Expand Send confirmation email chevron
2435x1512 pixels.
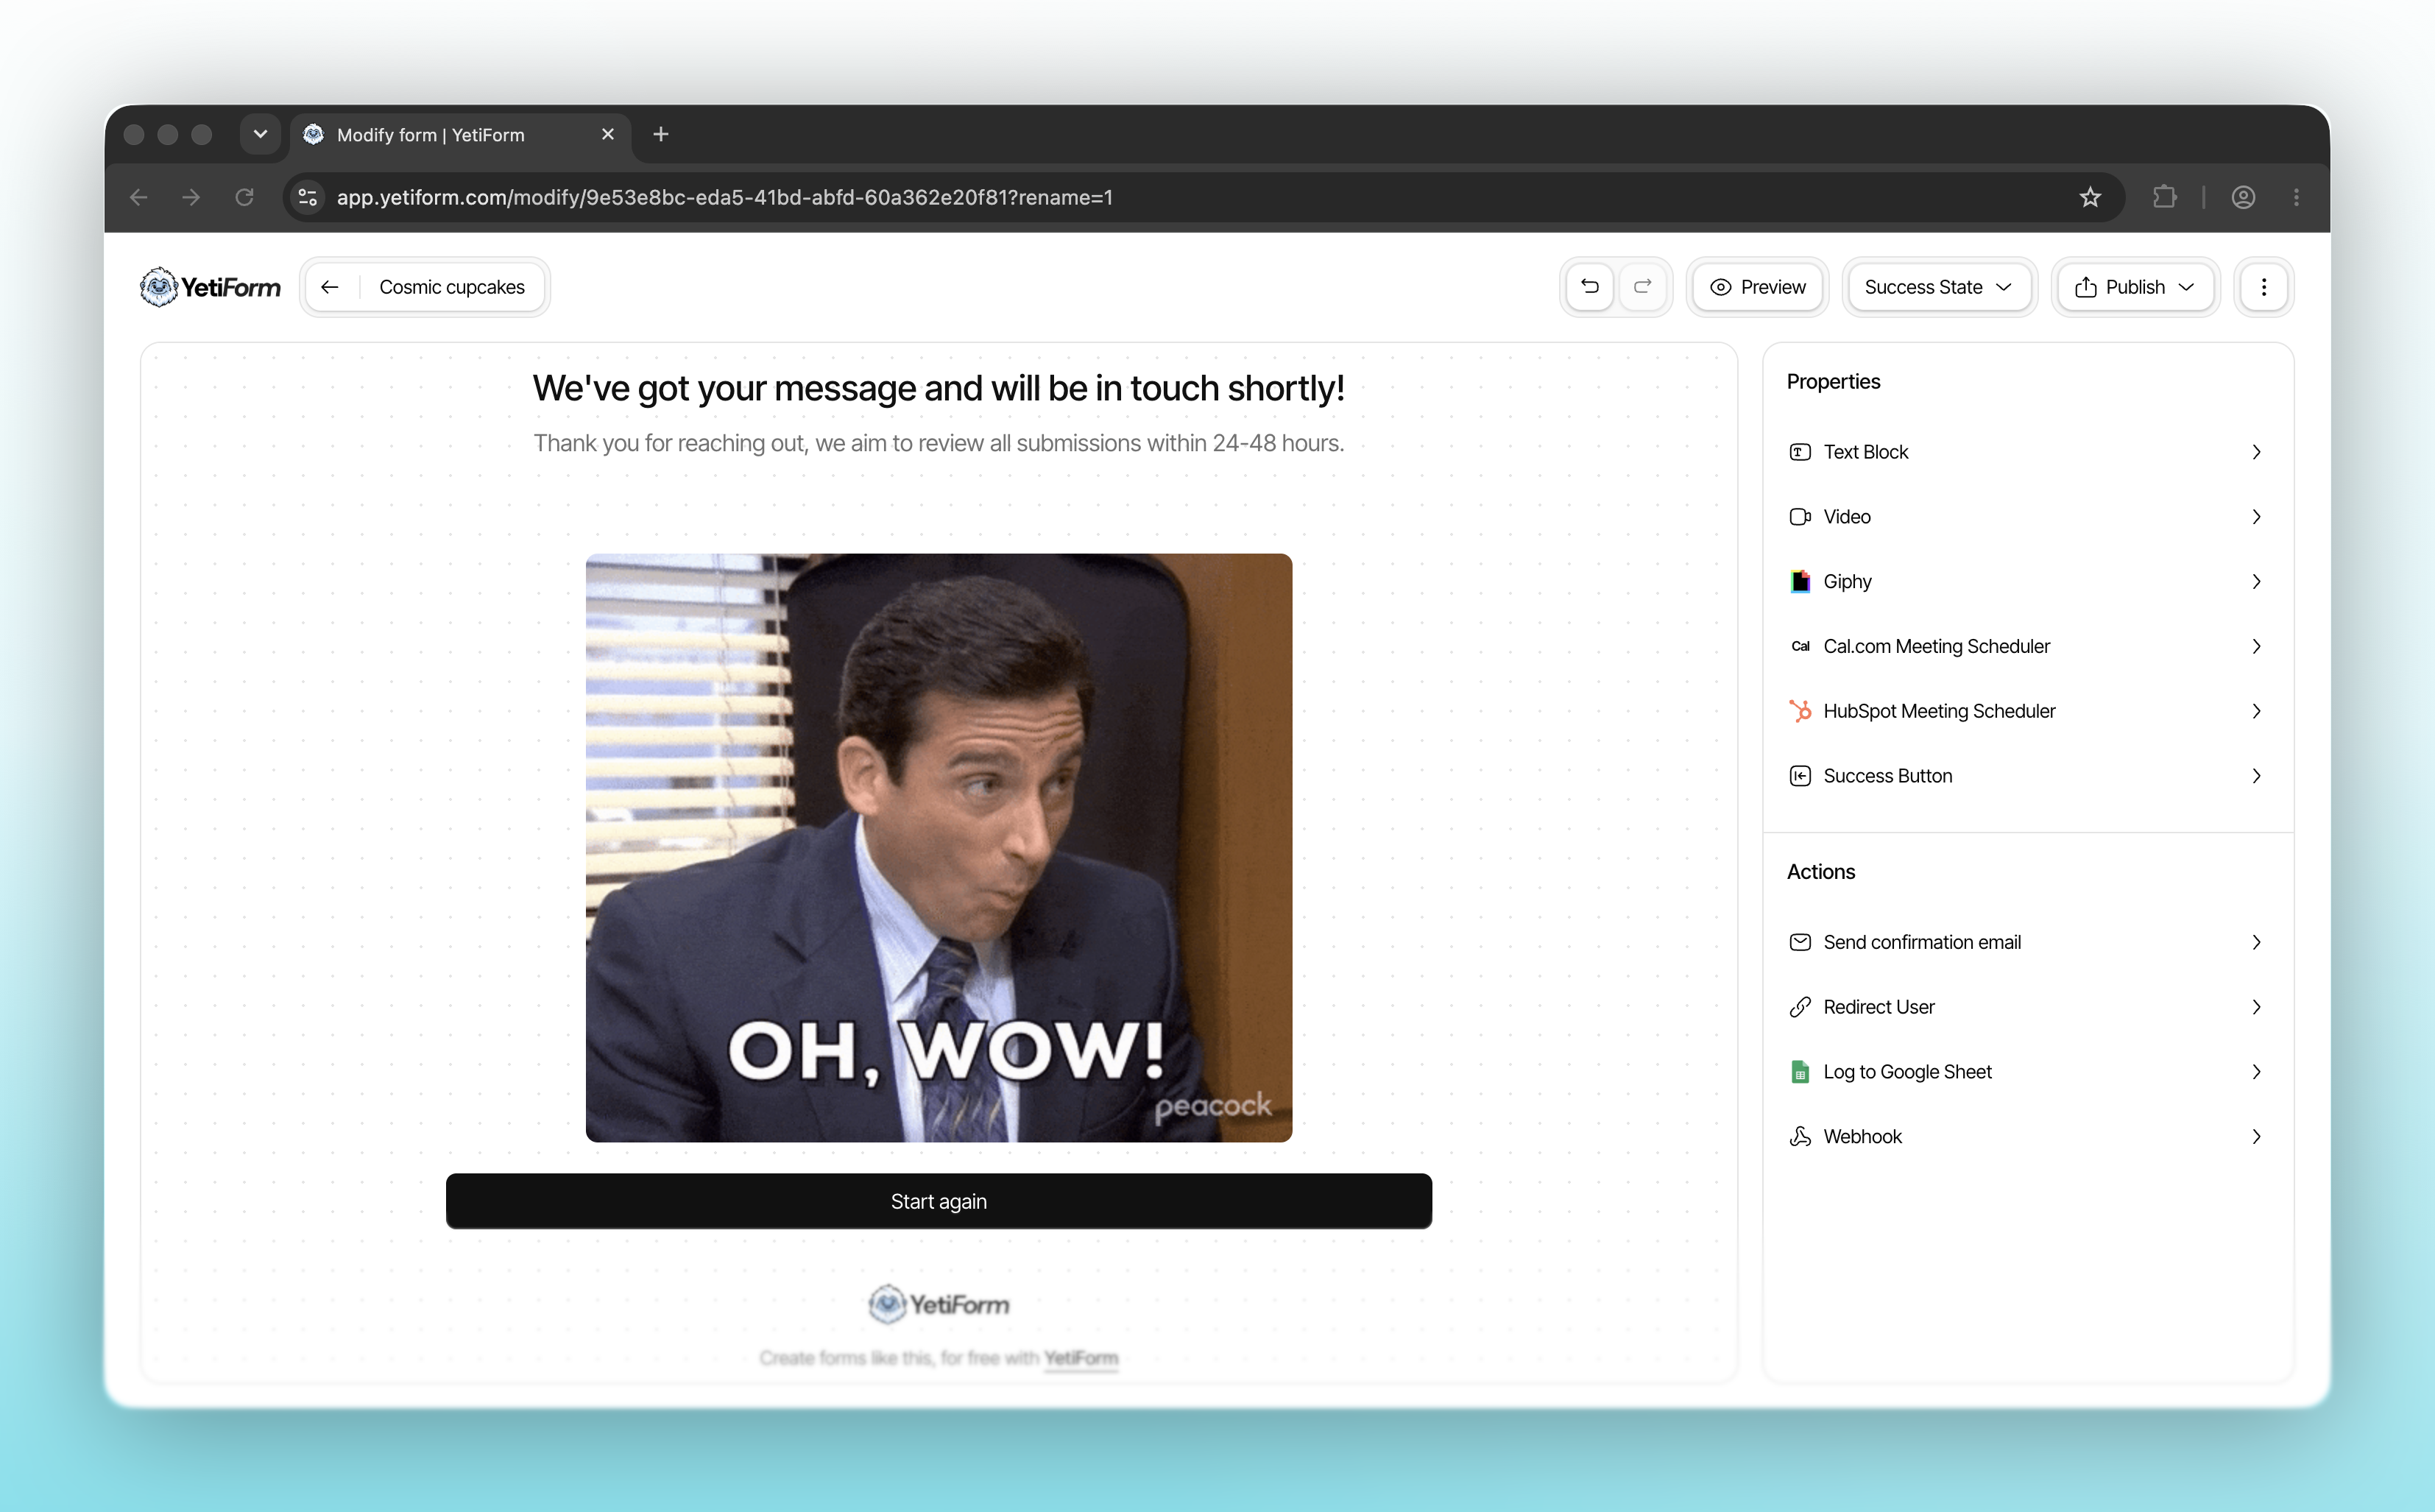2256,942
